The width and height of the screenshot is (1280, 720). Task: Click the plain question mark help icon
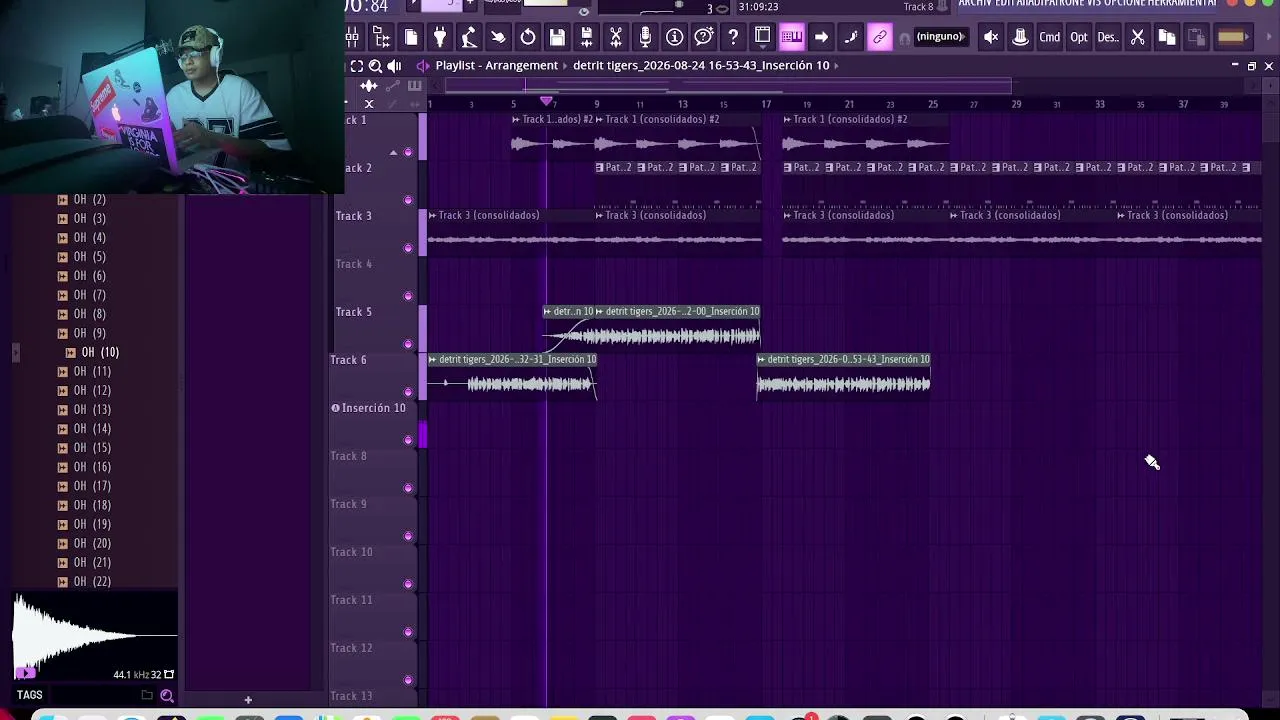tap(733, 38)
